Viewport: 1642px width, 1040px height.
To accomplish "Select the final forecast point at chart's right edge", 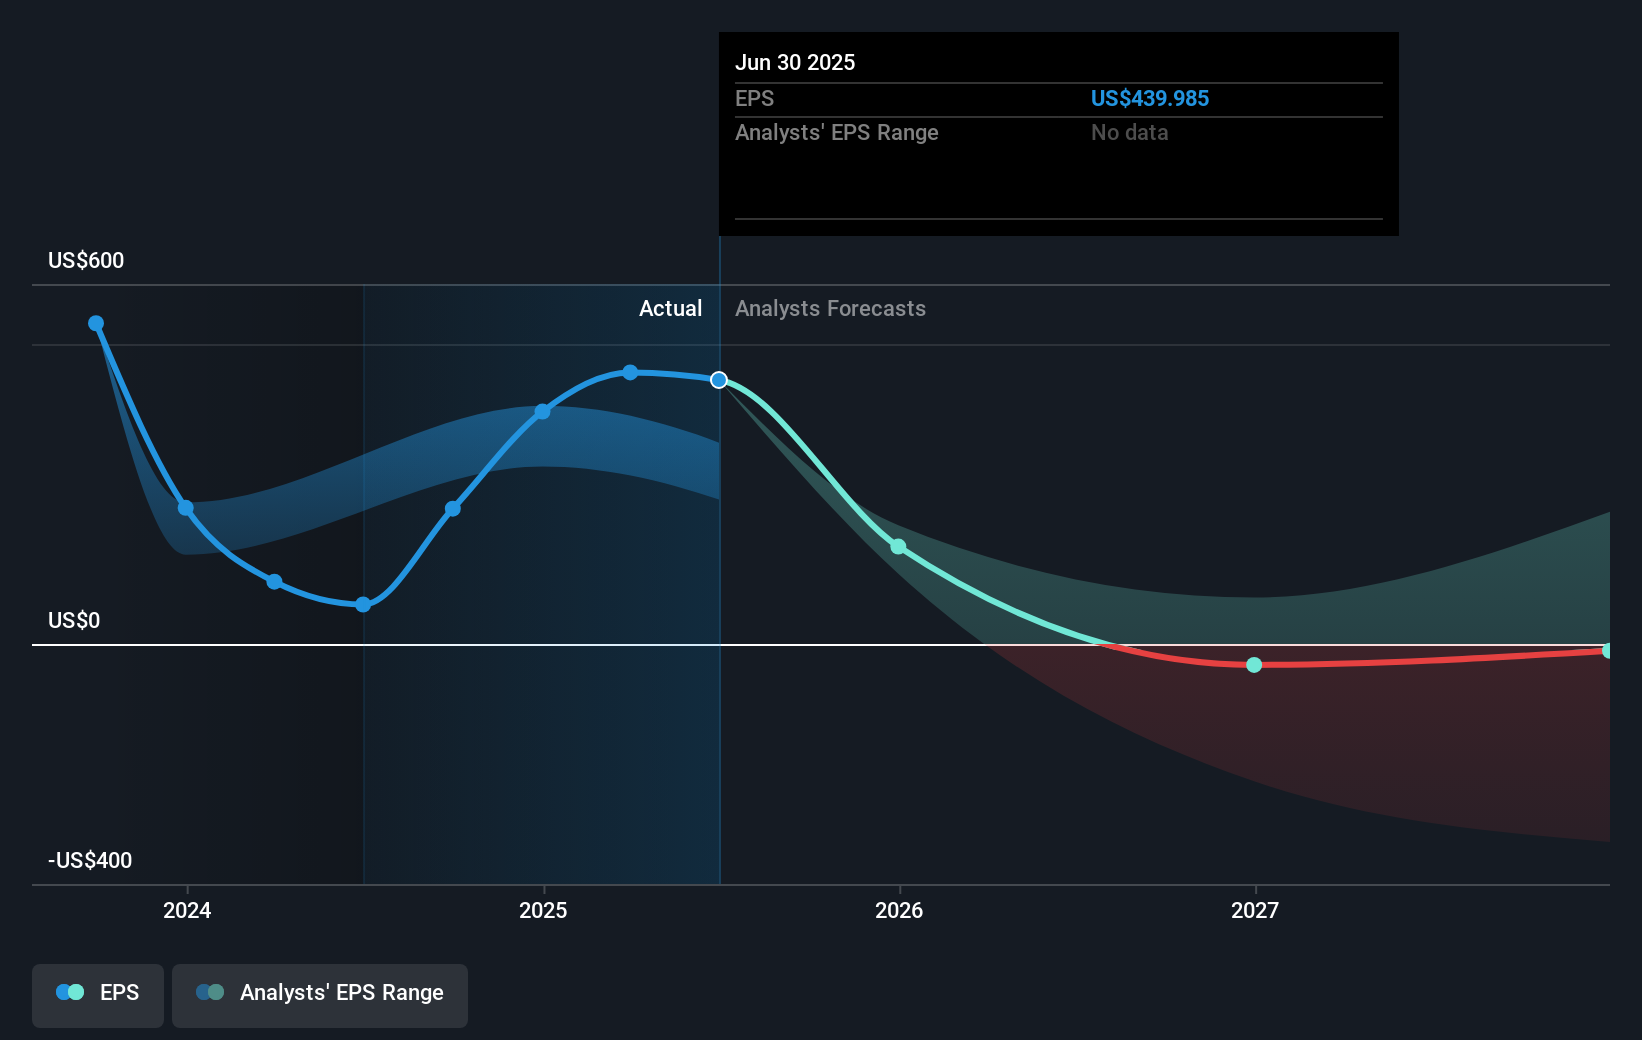I will (1607, 651).
